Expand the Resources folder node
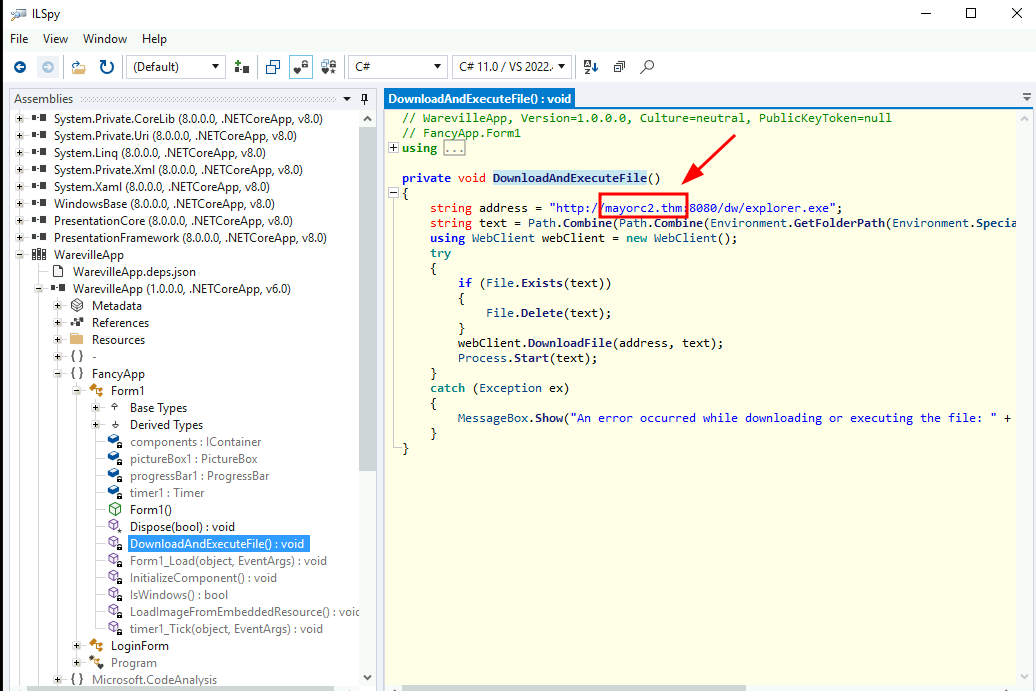The height and width of the screenshot is (691, 1036). coord(58,340)
